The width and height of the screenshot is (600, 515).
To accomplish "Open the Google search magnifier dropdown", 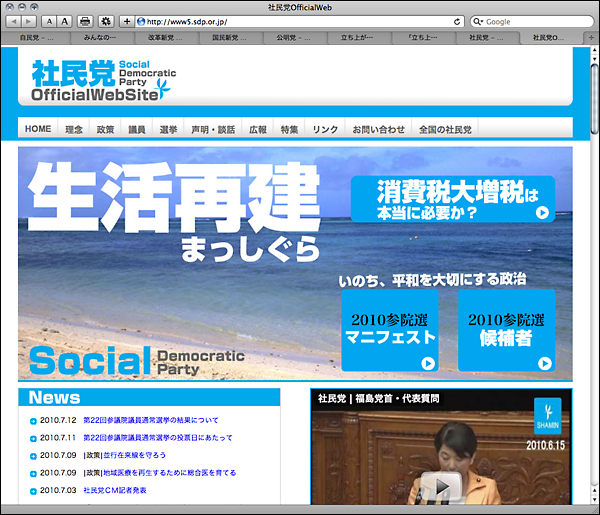I will pos(479,21).
